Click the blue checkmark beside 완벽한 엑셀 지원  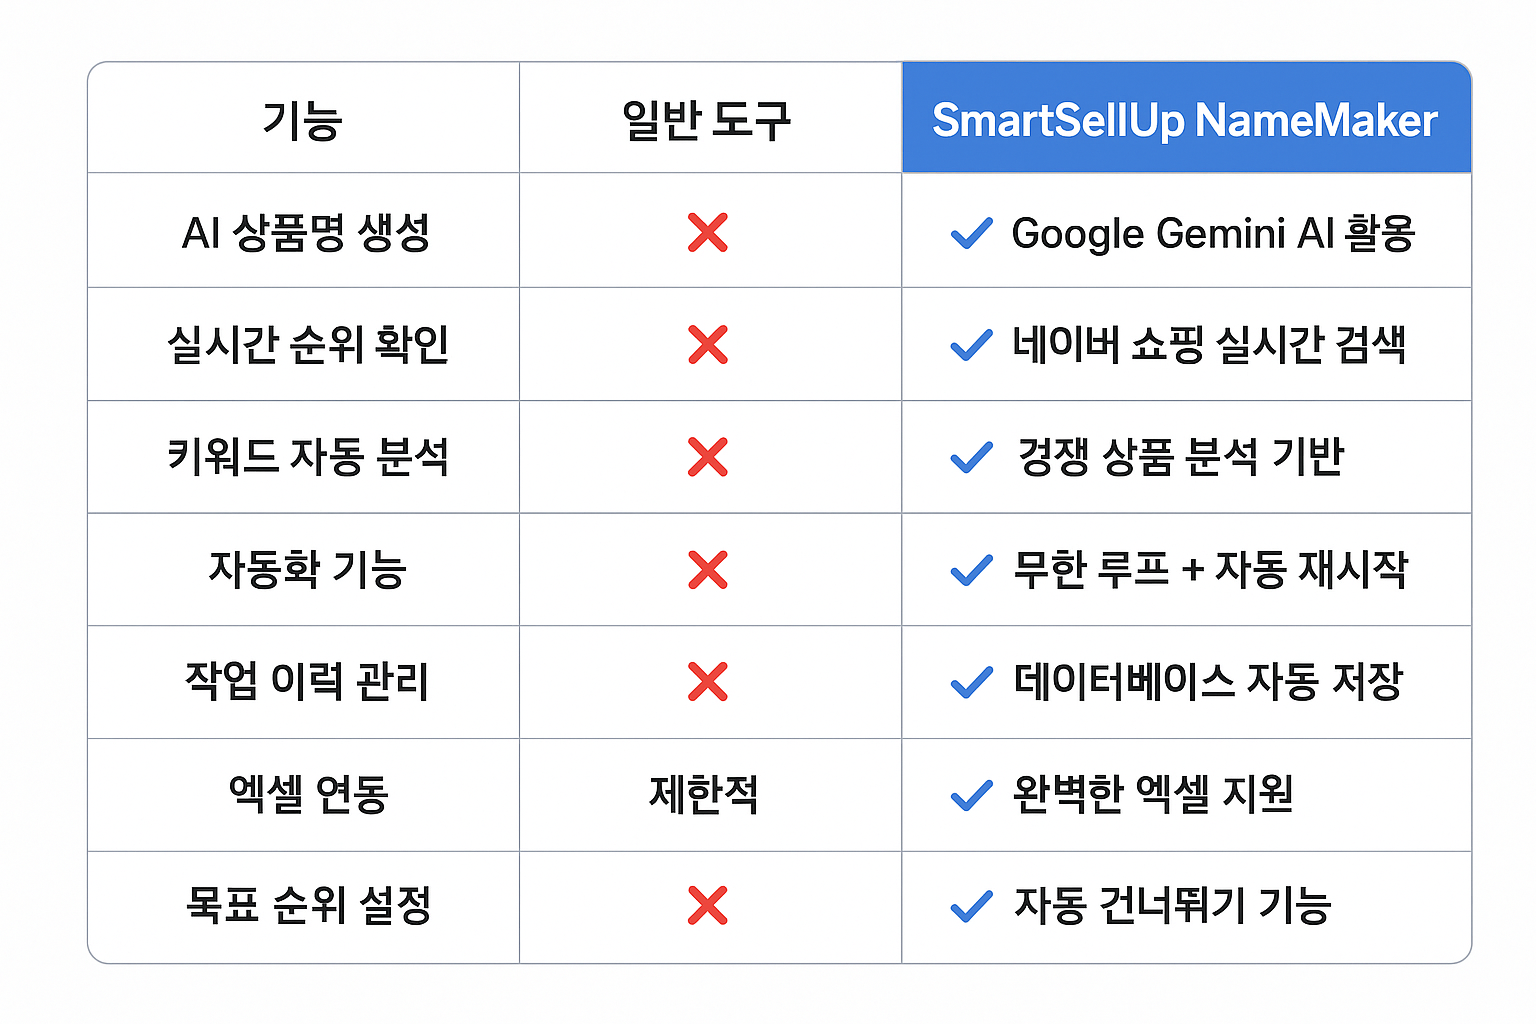coord(971,795)
